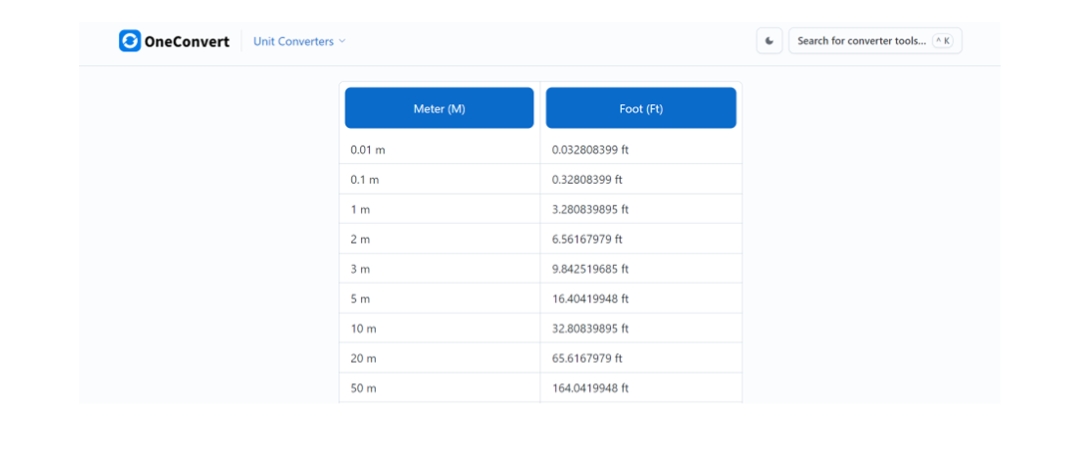Select the 0.32808399 ft value
Viewport: 1080px width, 455px height.
pos(587,179)
